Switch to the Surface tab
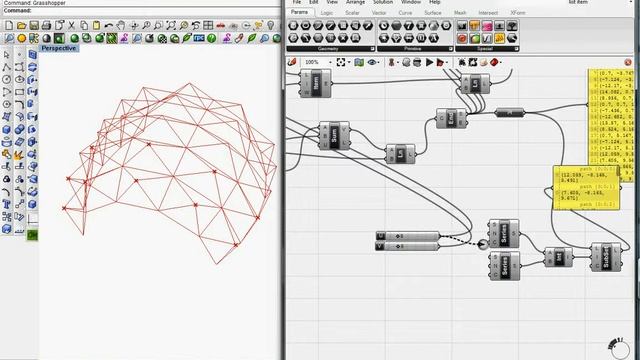 [x=433, y=13]
